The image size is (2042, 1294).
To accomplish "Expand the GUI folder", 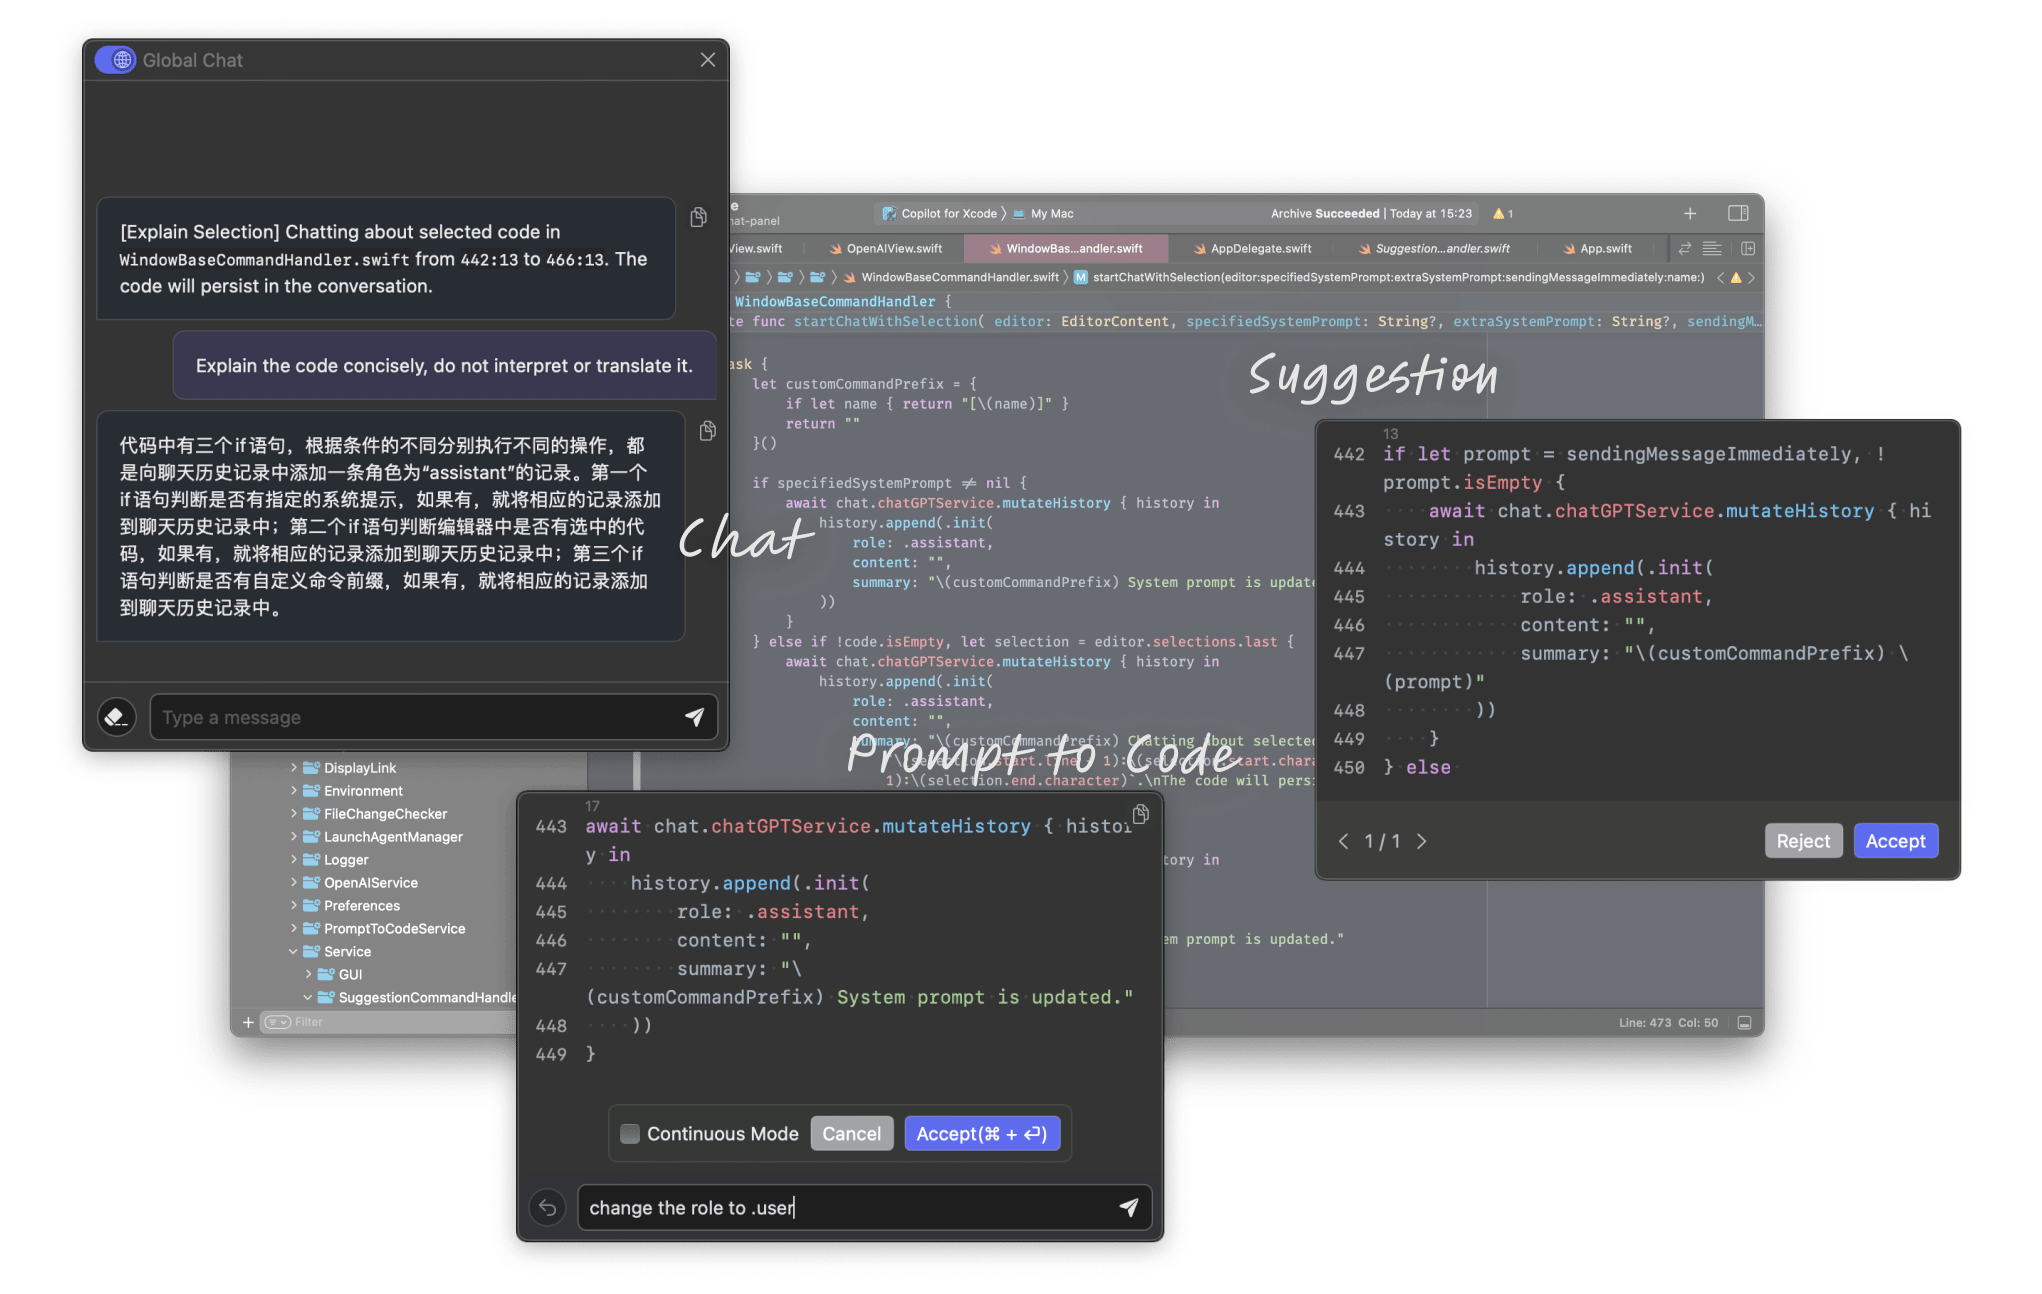I will 308,975.
